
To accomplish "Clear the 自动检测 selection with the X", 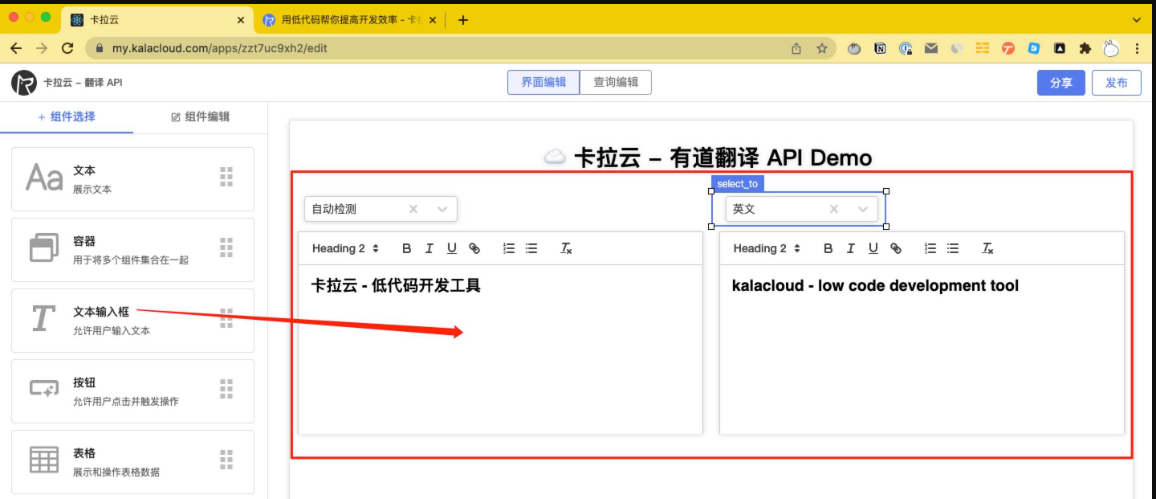I will [414, 209].
